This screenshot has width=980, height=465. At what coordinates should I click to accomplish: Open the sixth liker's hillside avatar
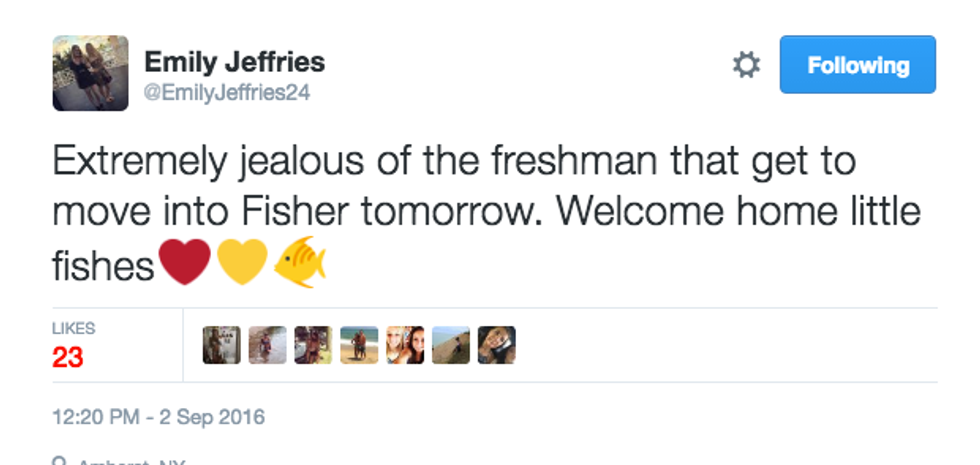tap(451, 345)
